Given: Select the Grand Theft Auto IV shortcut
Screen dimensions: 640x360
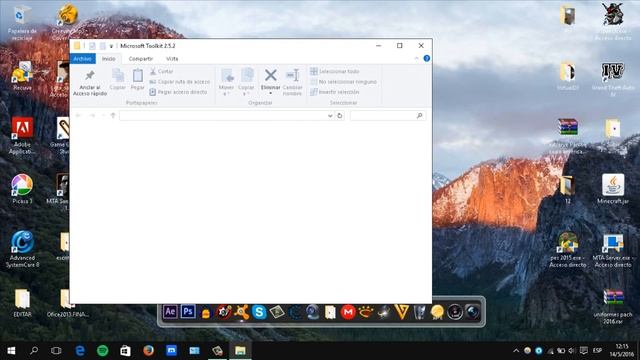Looking at the screenshot, I should coord(613,80).
